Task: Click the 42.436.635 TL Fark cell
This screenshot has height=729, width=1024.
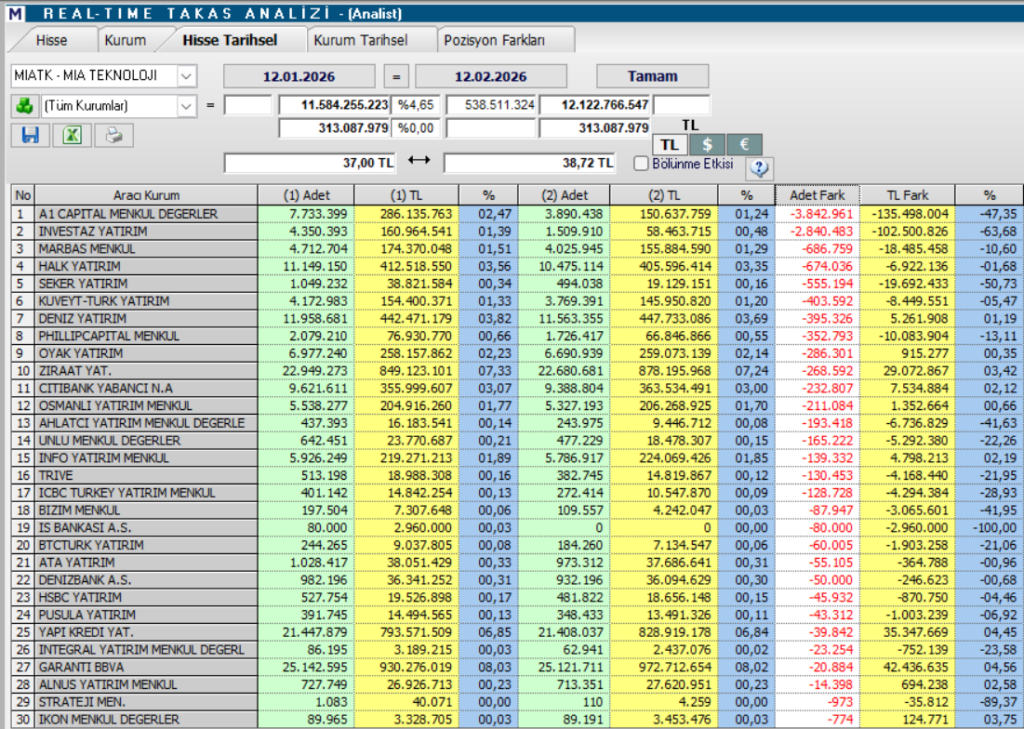Action: (907, 667)
